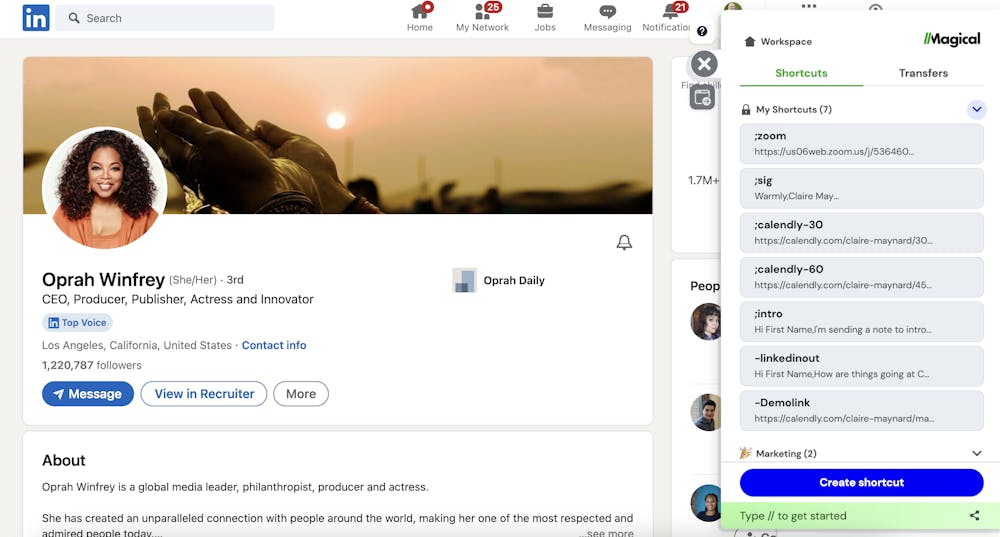Open the LinkedIn logo home link
The width and height of the screenshot is (1000, 537).
coord(36,18)
